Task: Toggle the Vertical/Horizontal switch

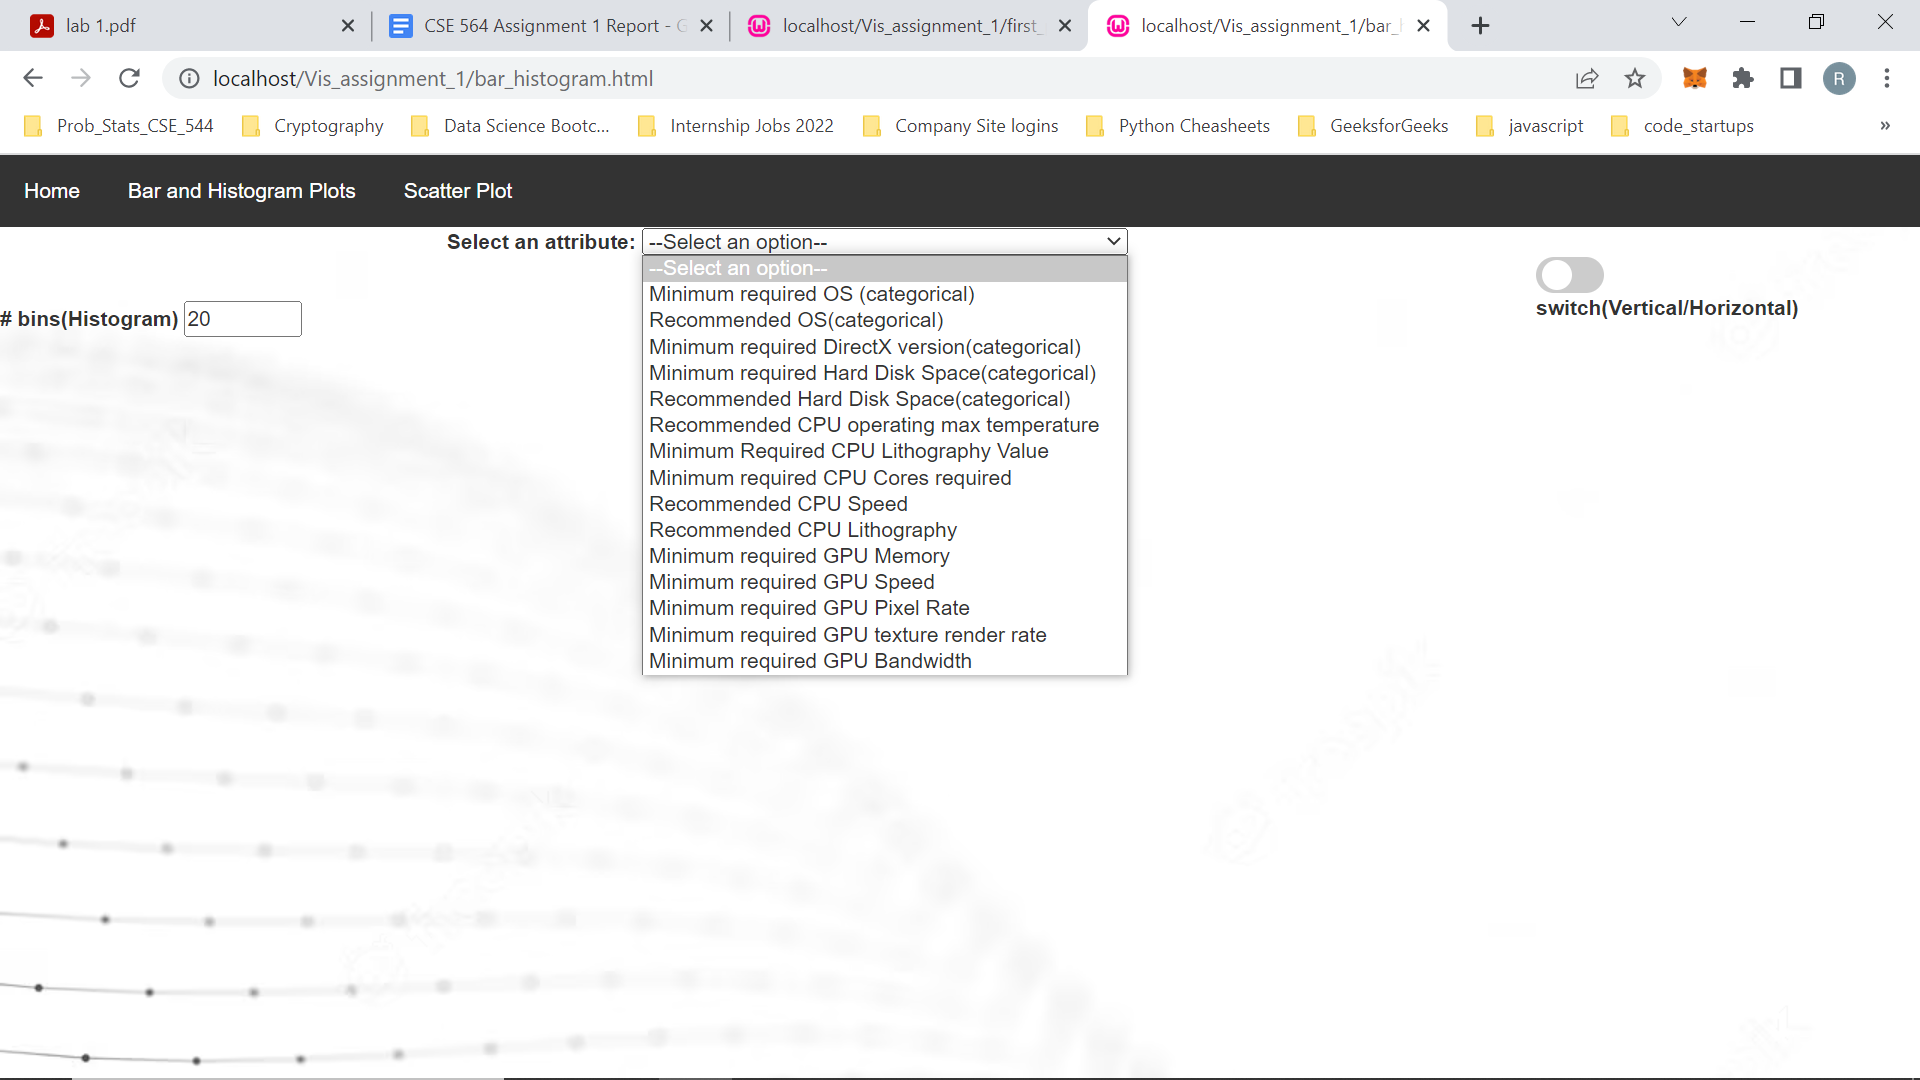Action: click(x=1569, y=275)
